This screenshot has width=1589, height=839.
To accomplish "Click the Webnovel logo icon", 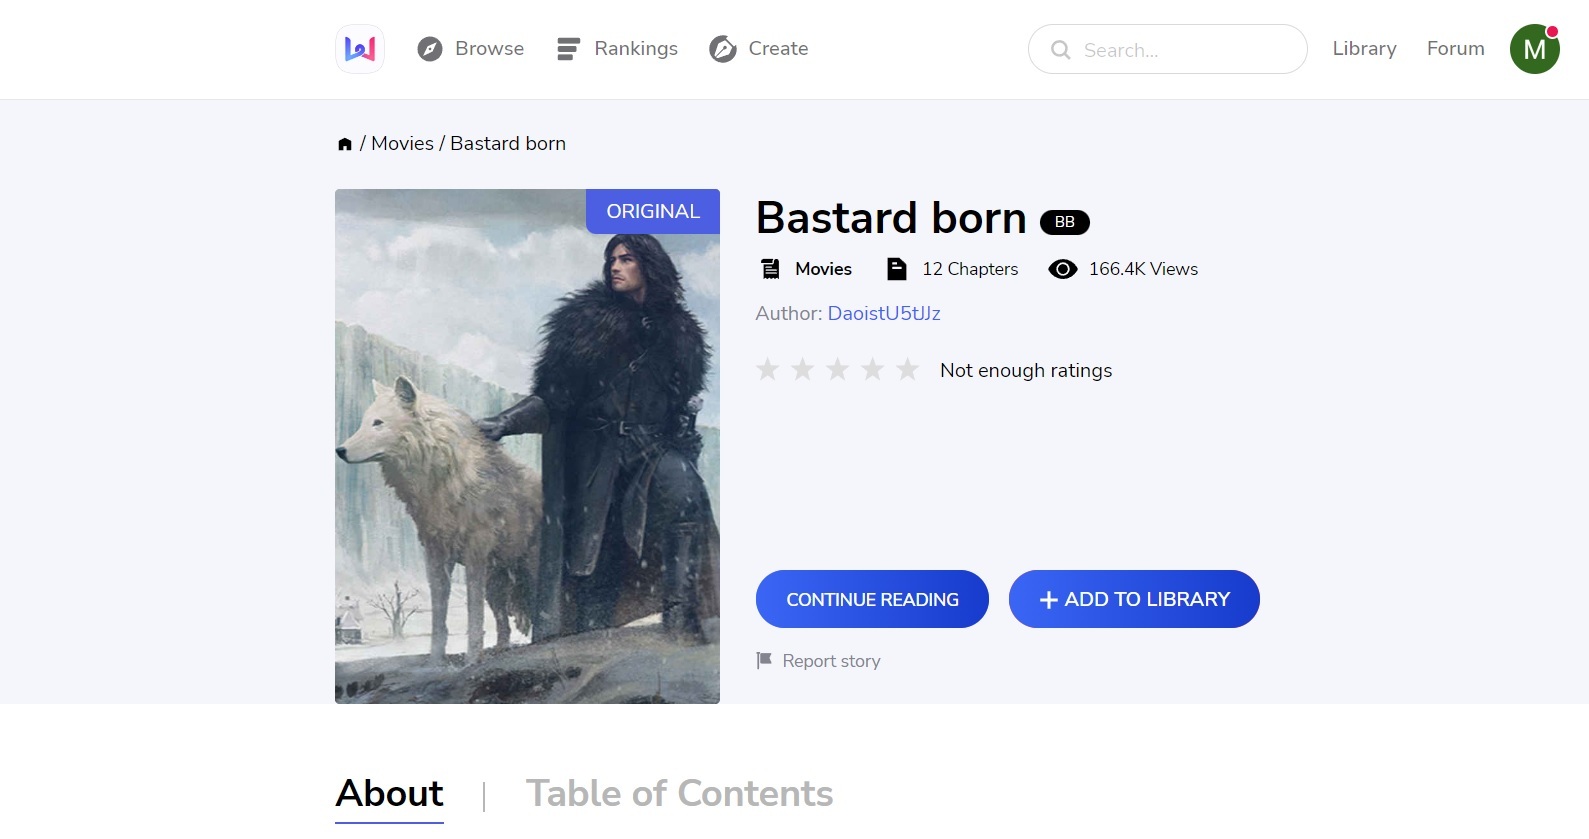I will point(360,49).
